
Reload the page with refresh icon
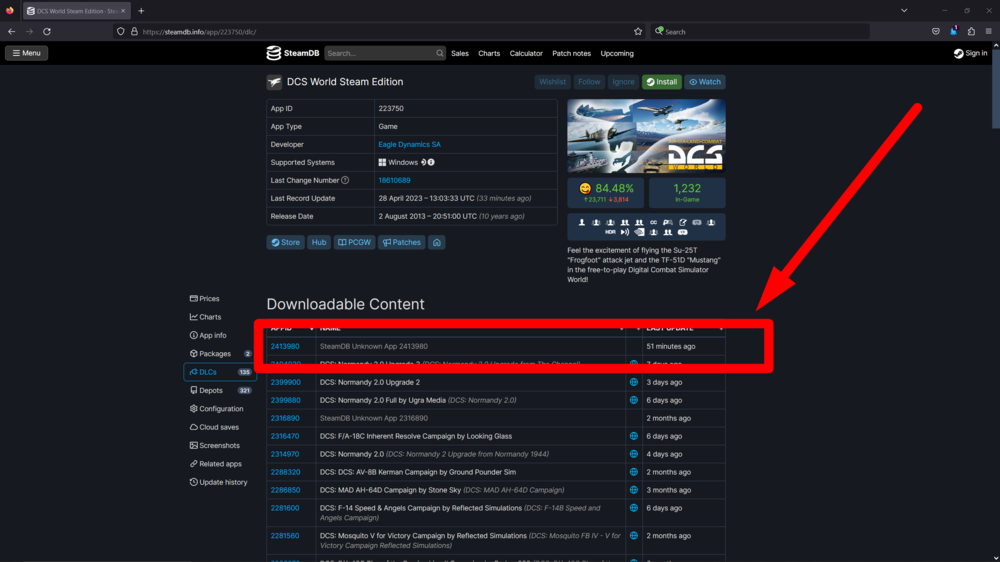point(47,31)
